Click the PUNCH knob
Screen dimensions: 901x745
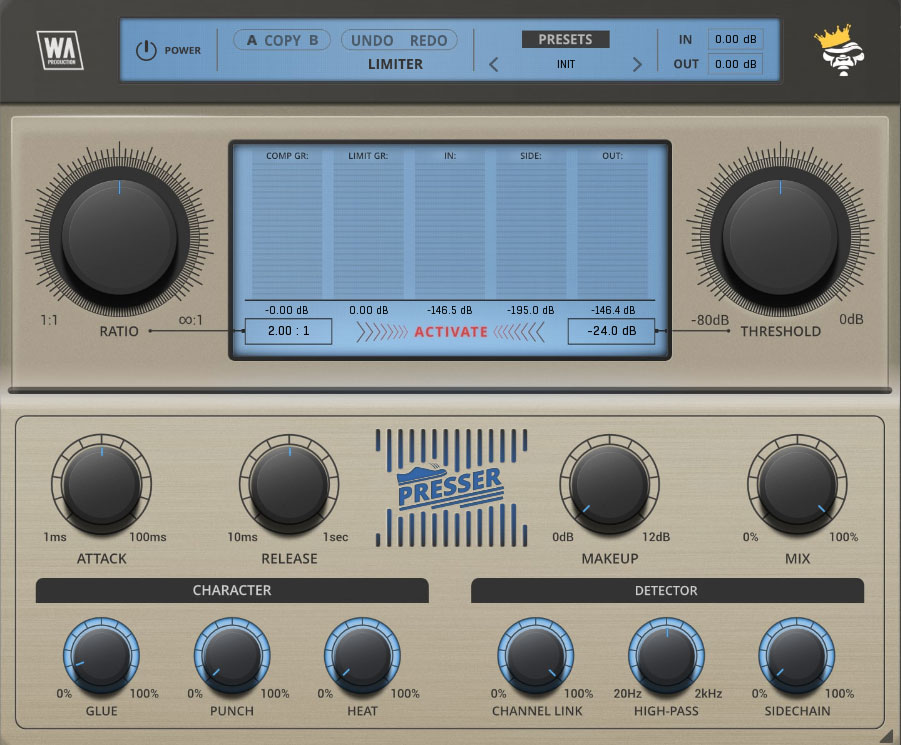point(232,655)
